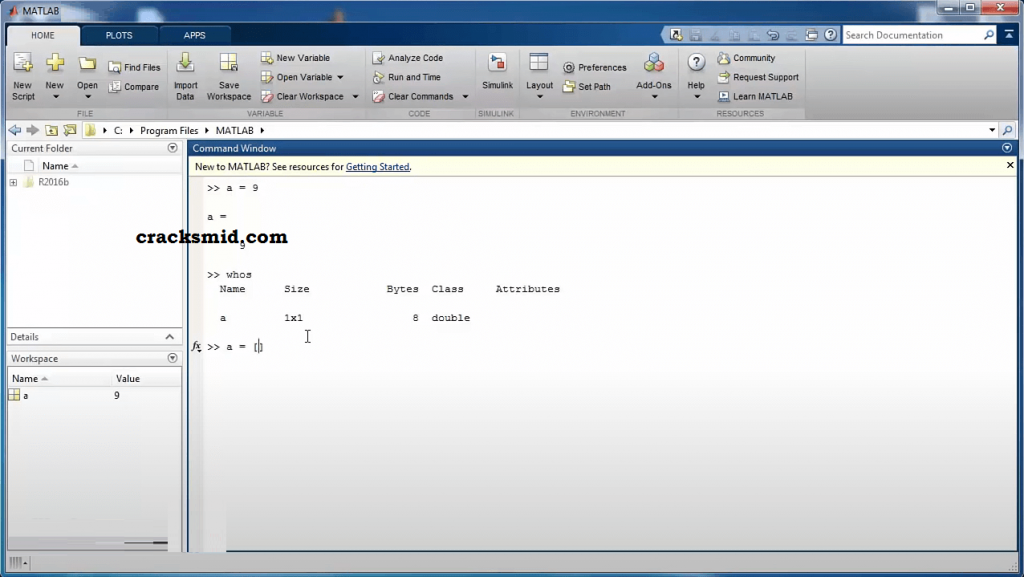
Task: Click the browse for folder icon
Action: point(70,130)
